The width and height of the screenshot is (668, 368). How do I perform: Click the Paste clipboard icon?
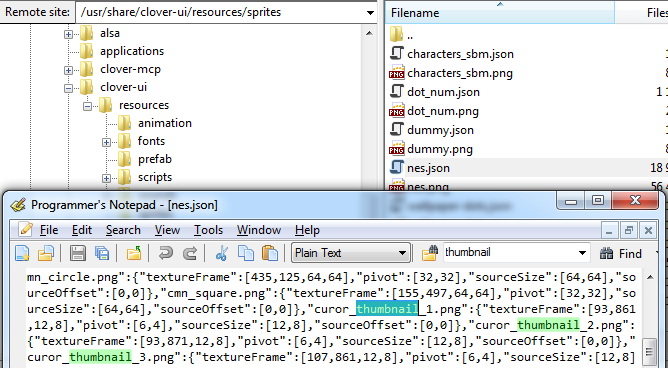270,253
